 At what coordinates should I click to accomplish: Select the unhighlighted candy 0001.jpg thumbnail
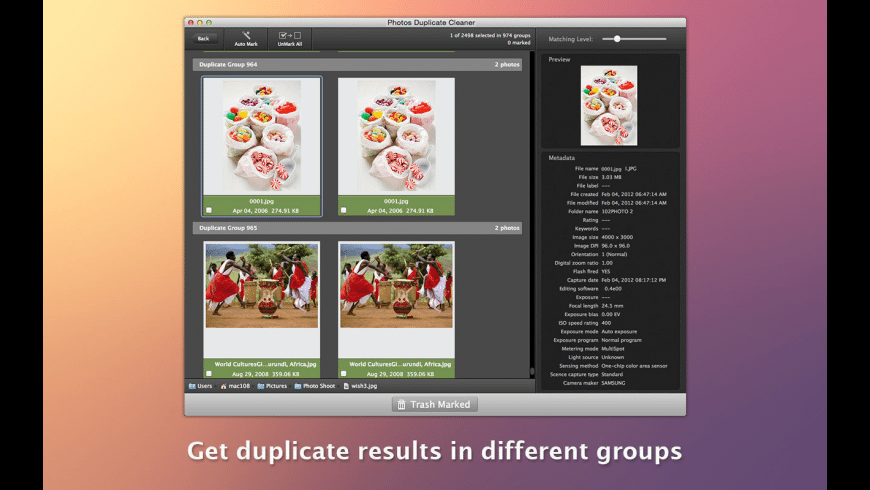396,136
